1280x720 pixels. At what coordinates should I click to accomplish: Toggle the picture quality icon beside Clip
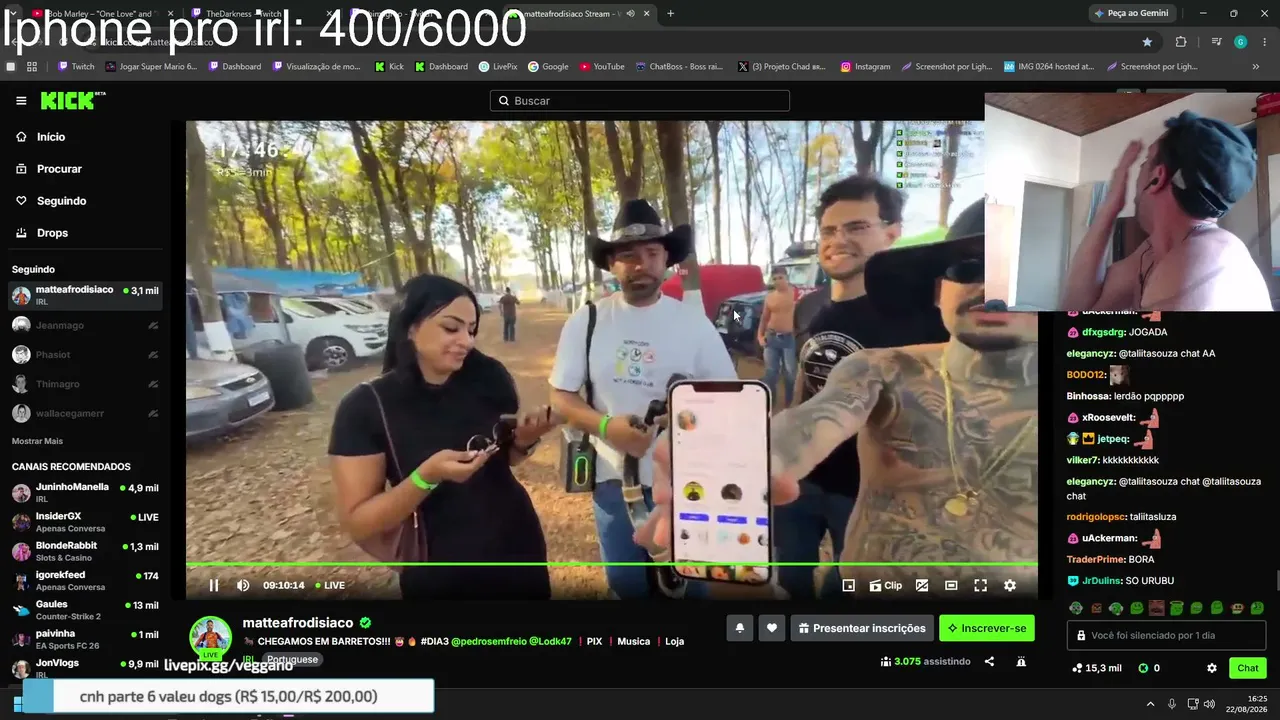click(922, 585)
